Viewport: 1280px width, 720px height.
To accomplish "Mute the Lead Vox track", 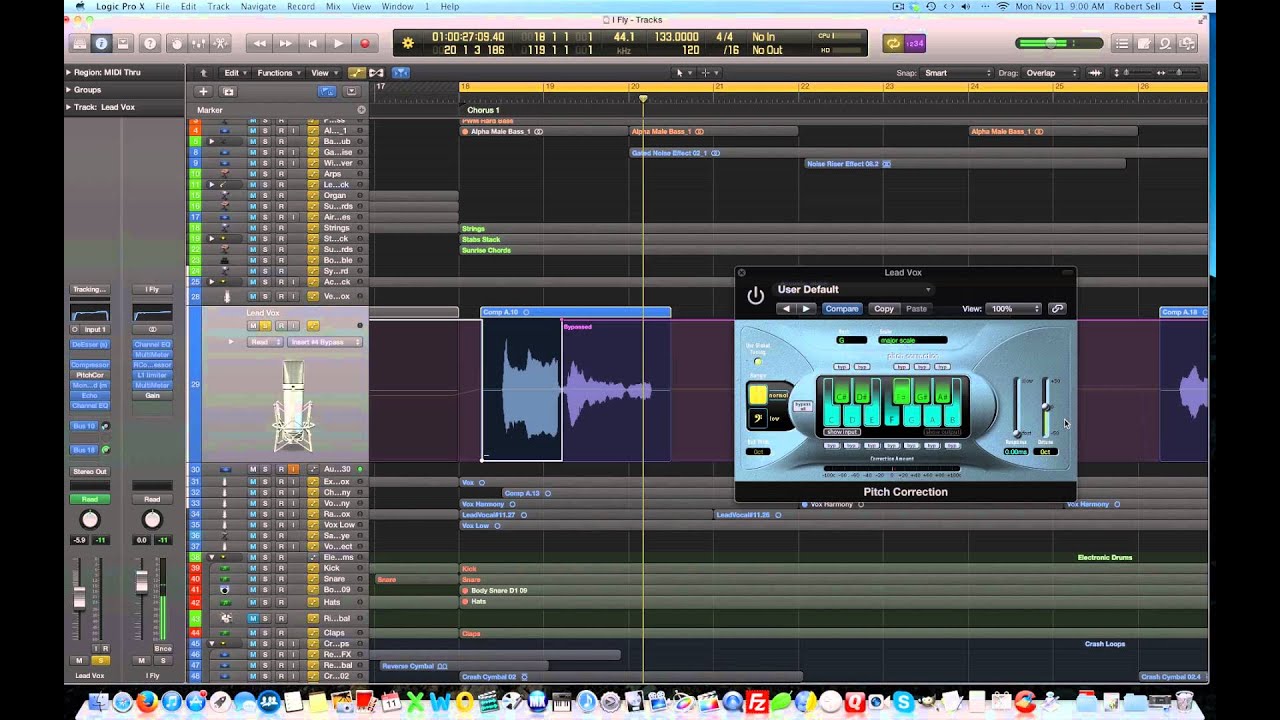I will coord(253,325).
